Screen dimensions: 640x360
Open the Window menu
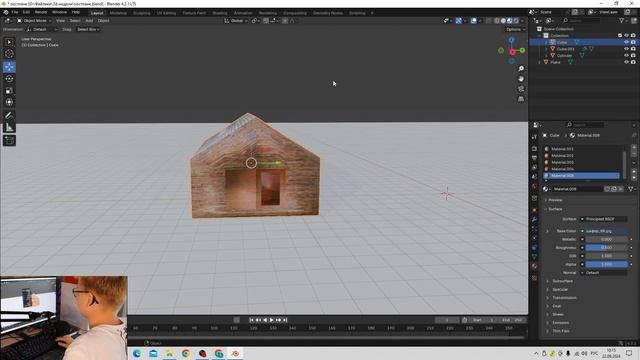60,12
